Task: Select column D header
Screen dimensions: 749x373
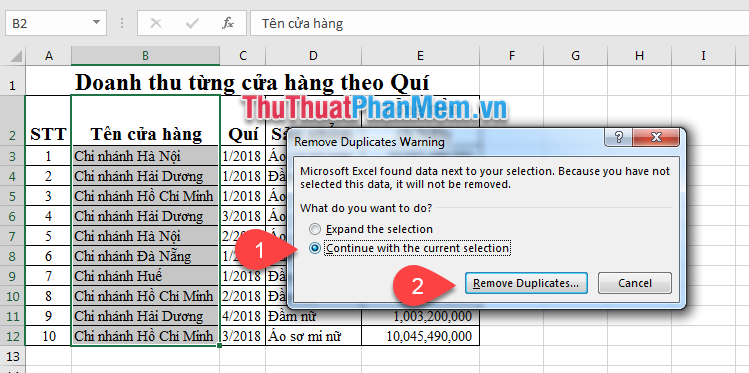Action: 313,56
